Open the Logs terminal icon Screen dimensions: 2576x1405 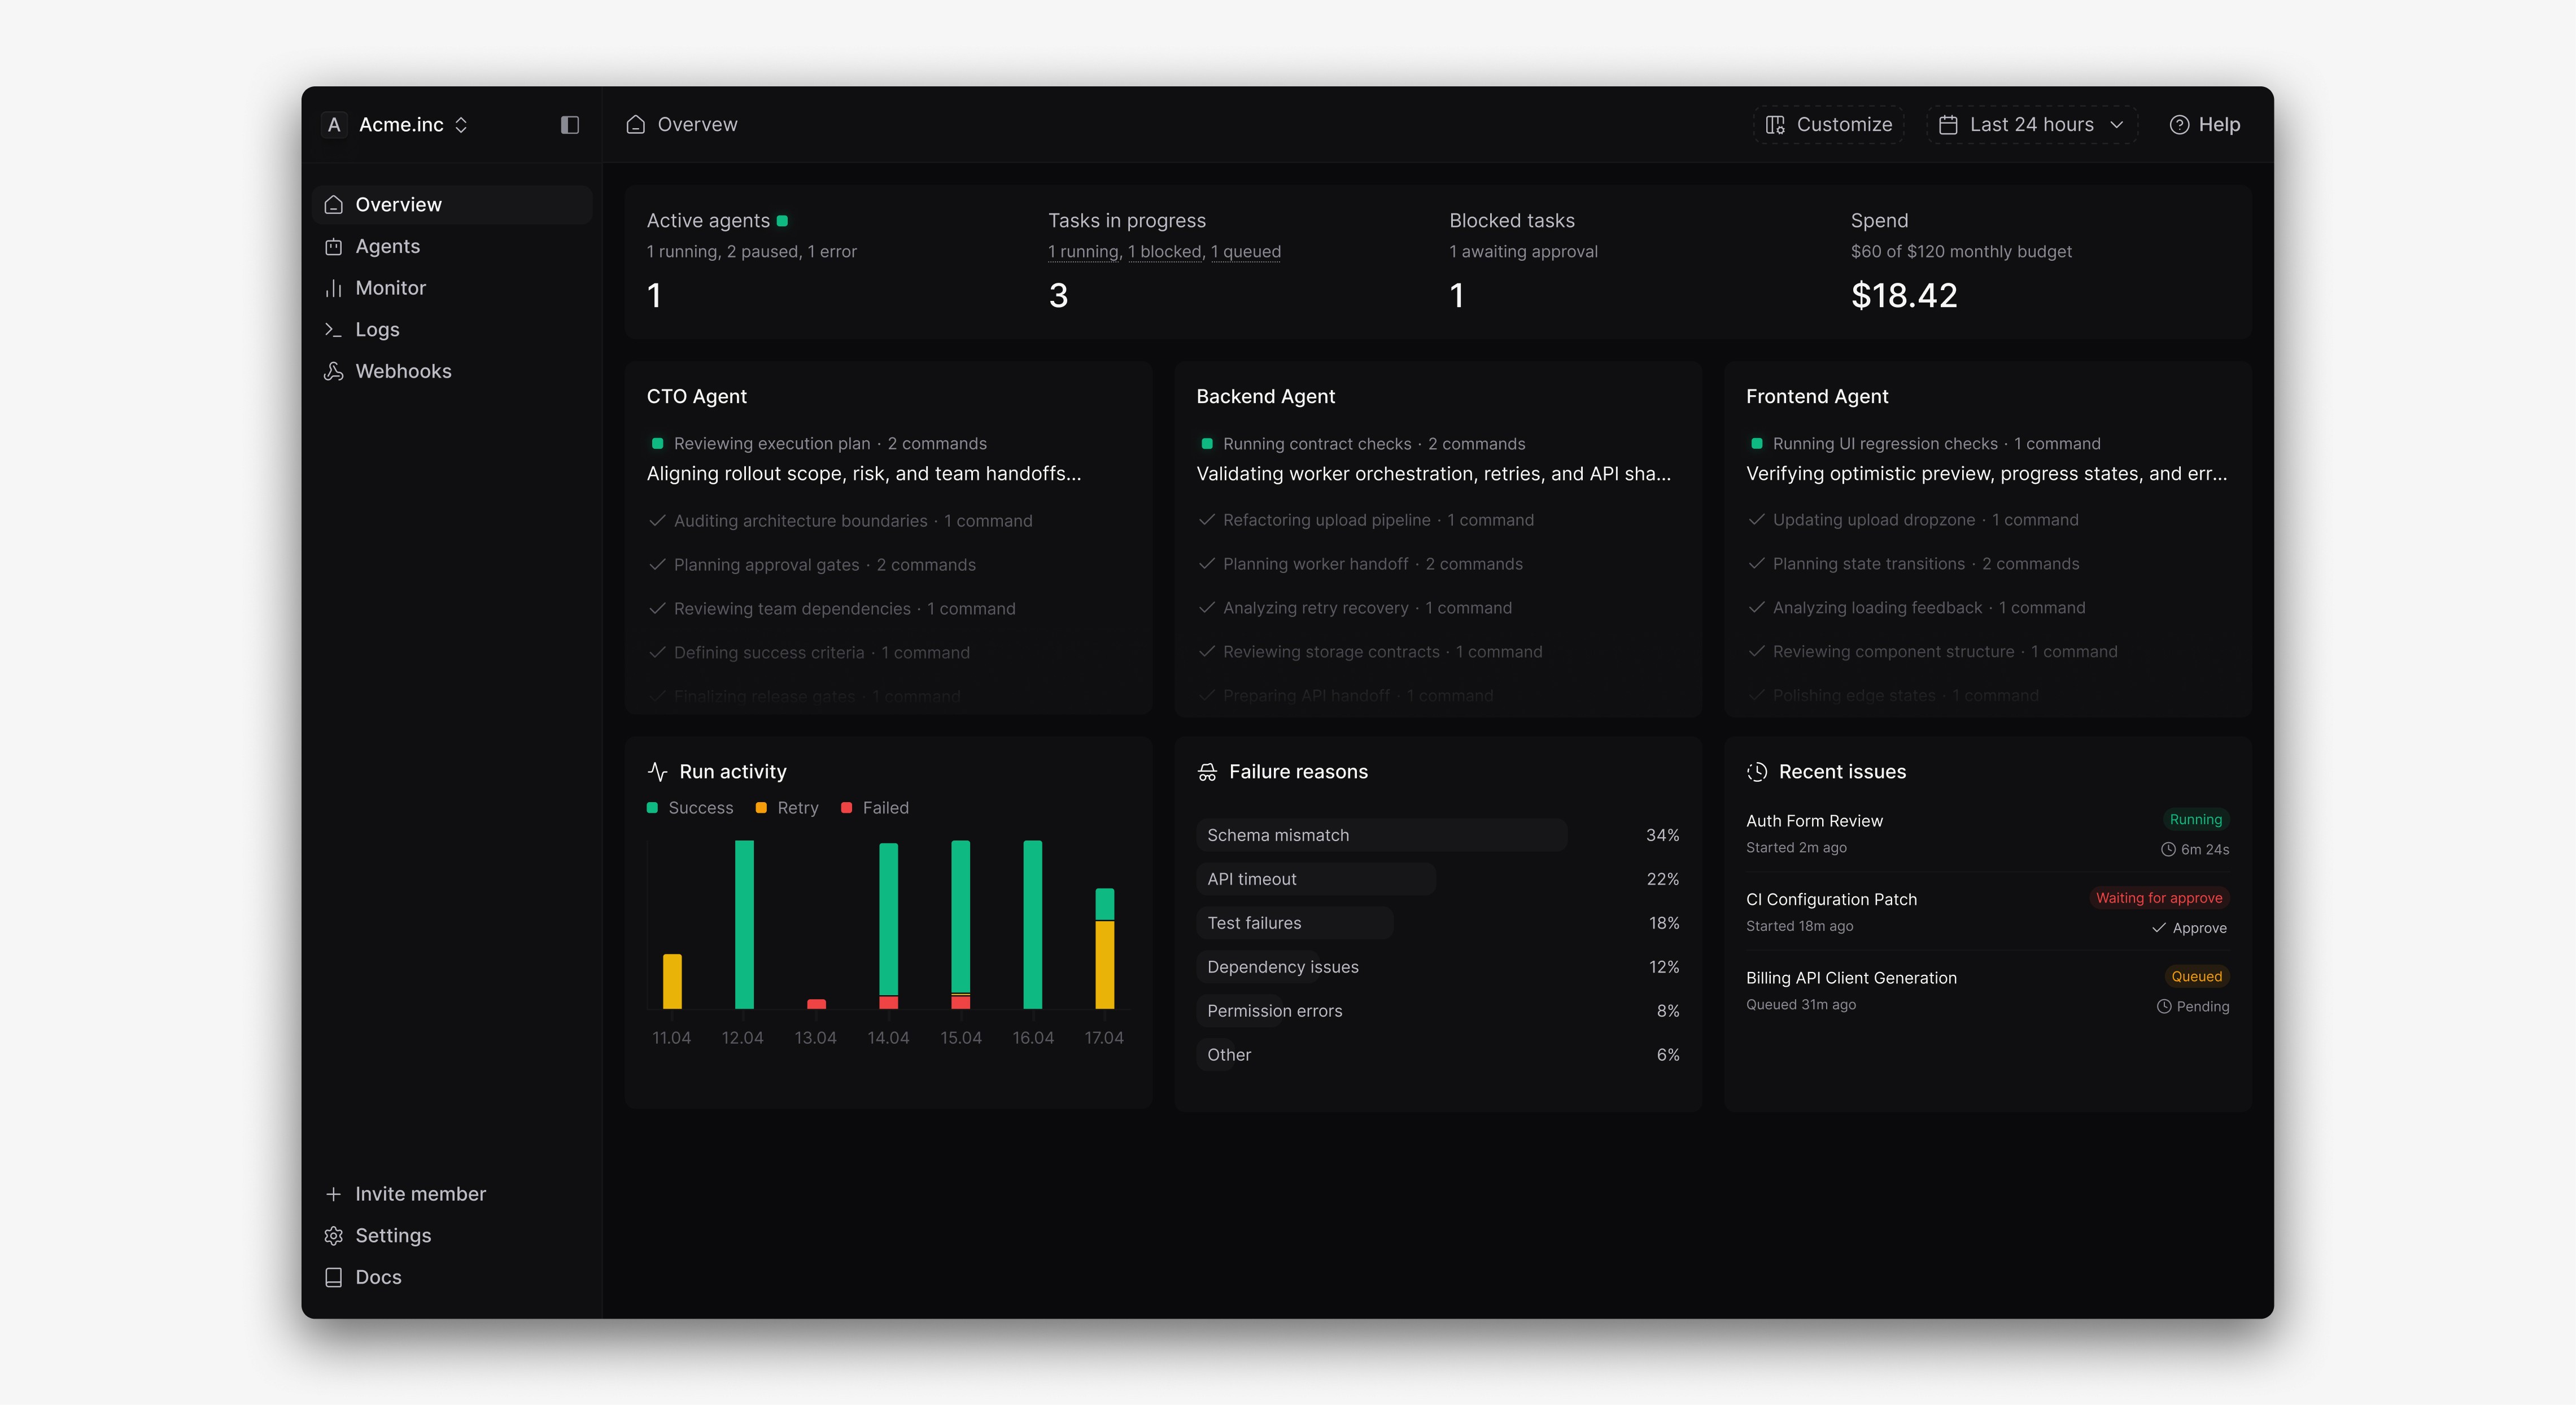334,329
